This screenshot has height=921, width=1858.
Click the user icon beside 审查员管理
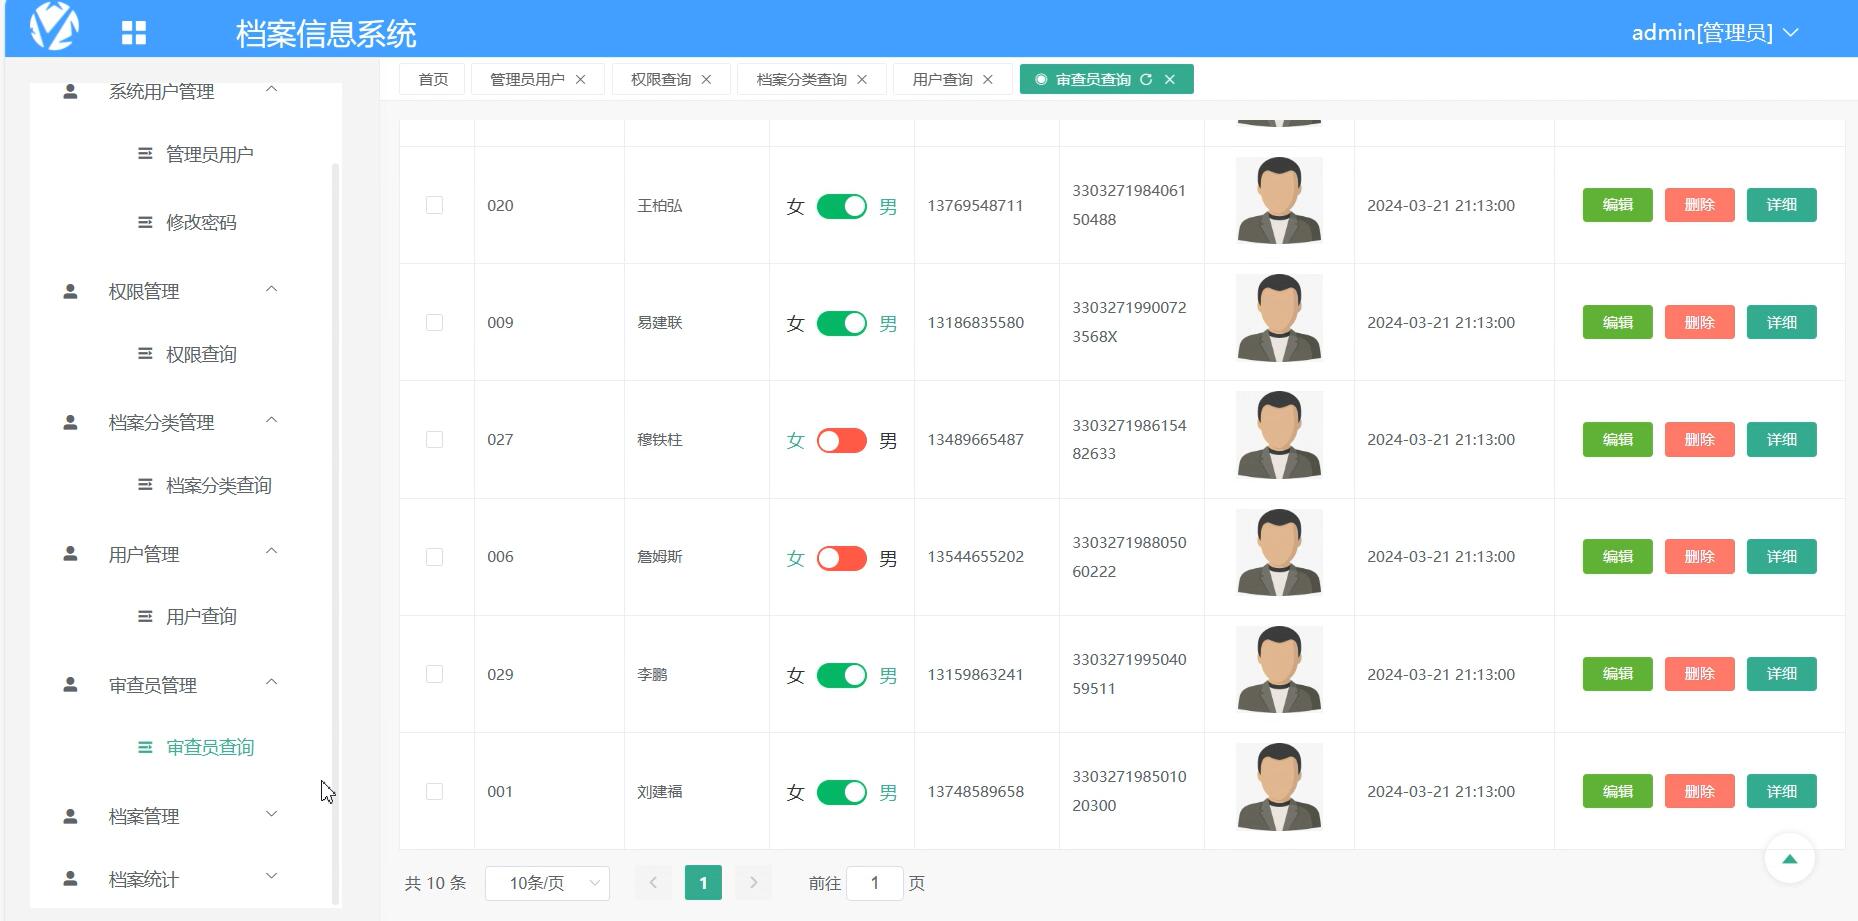(70, 684)
